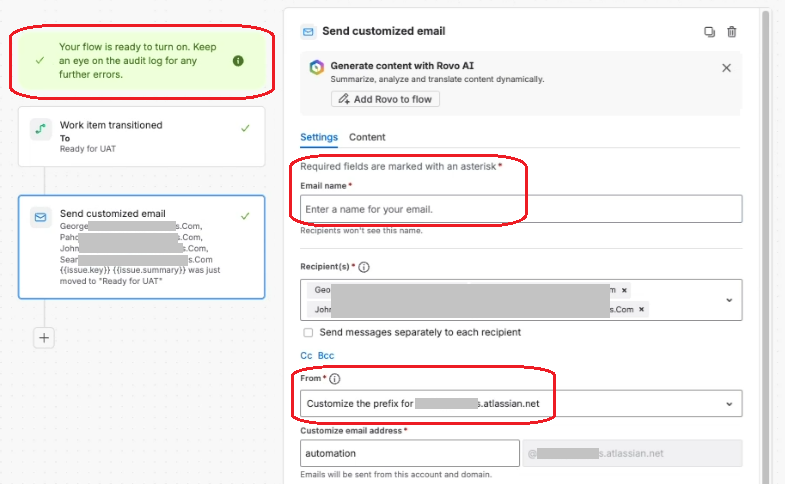Click the Rovo AI hexagon logo
Viewport: 785px width, 484px height.
[316, 67]
